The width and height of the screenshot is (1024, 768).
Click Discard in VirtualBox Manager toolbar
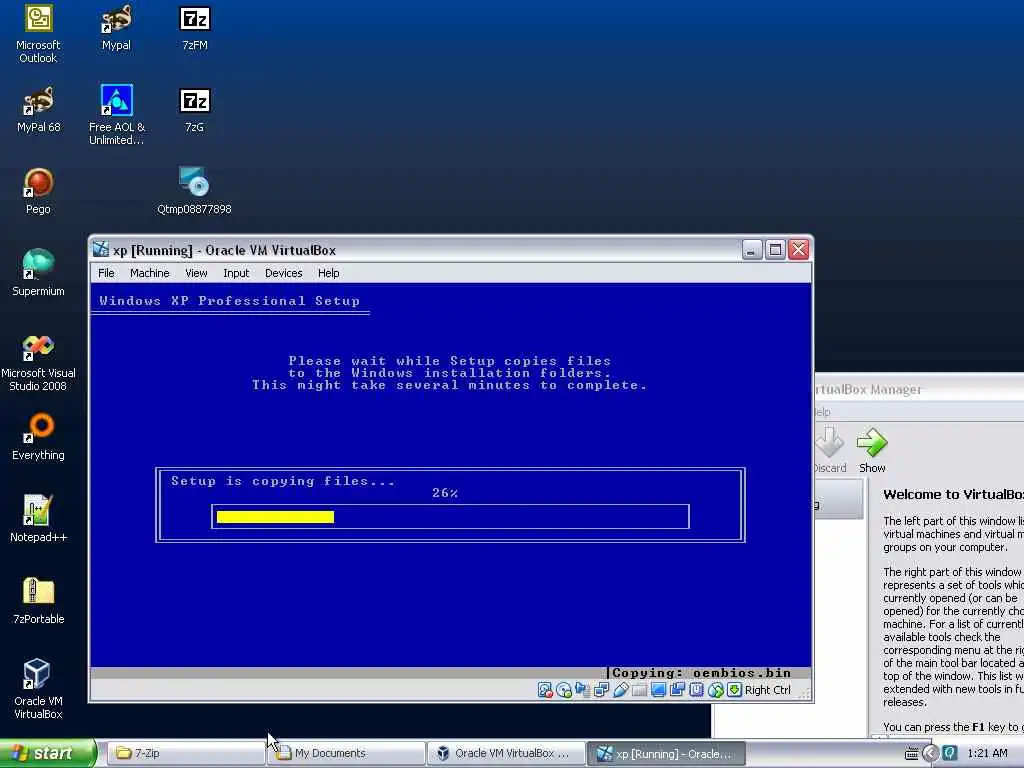(830, 450)
